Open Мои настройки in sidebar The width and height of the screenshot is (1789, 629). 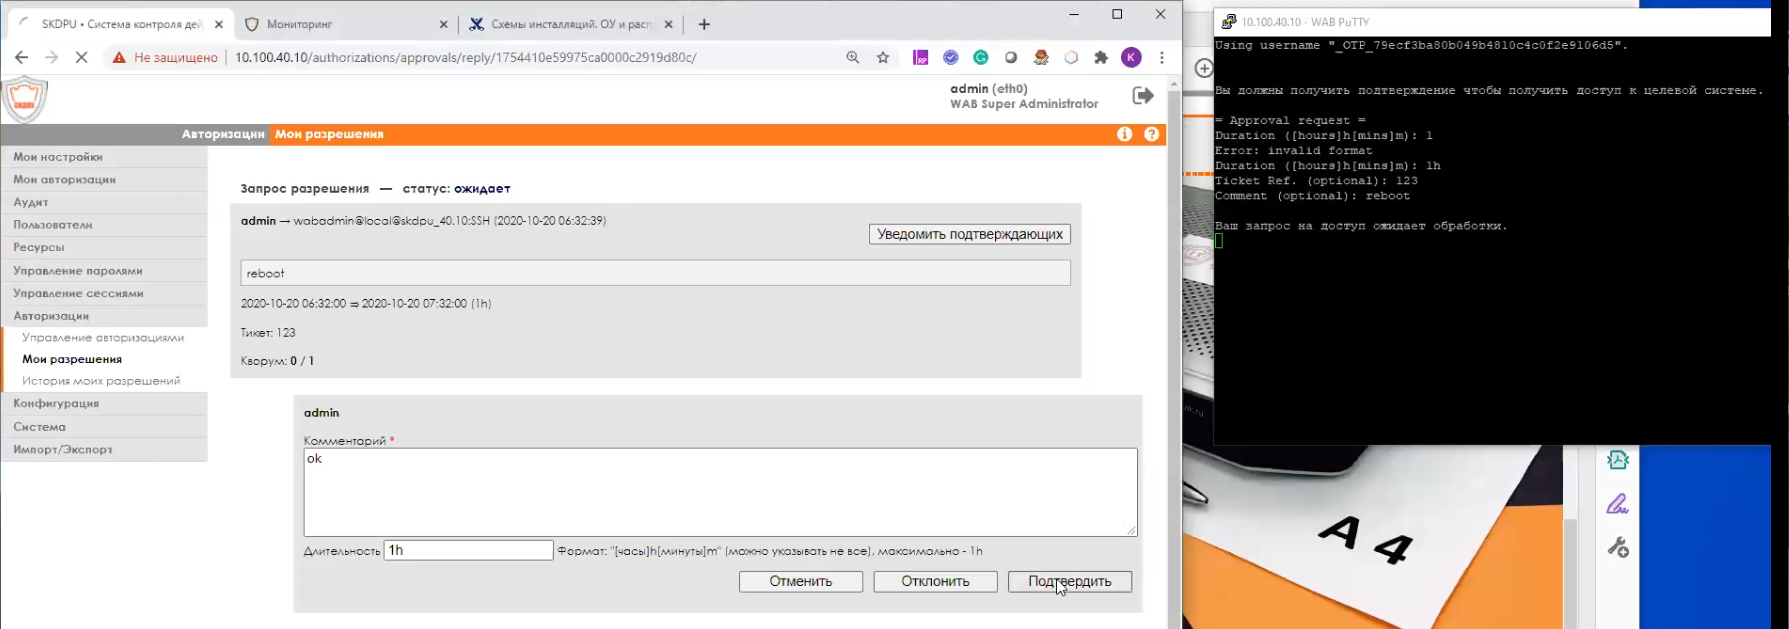pos(104,157)
